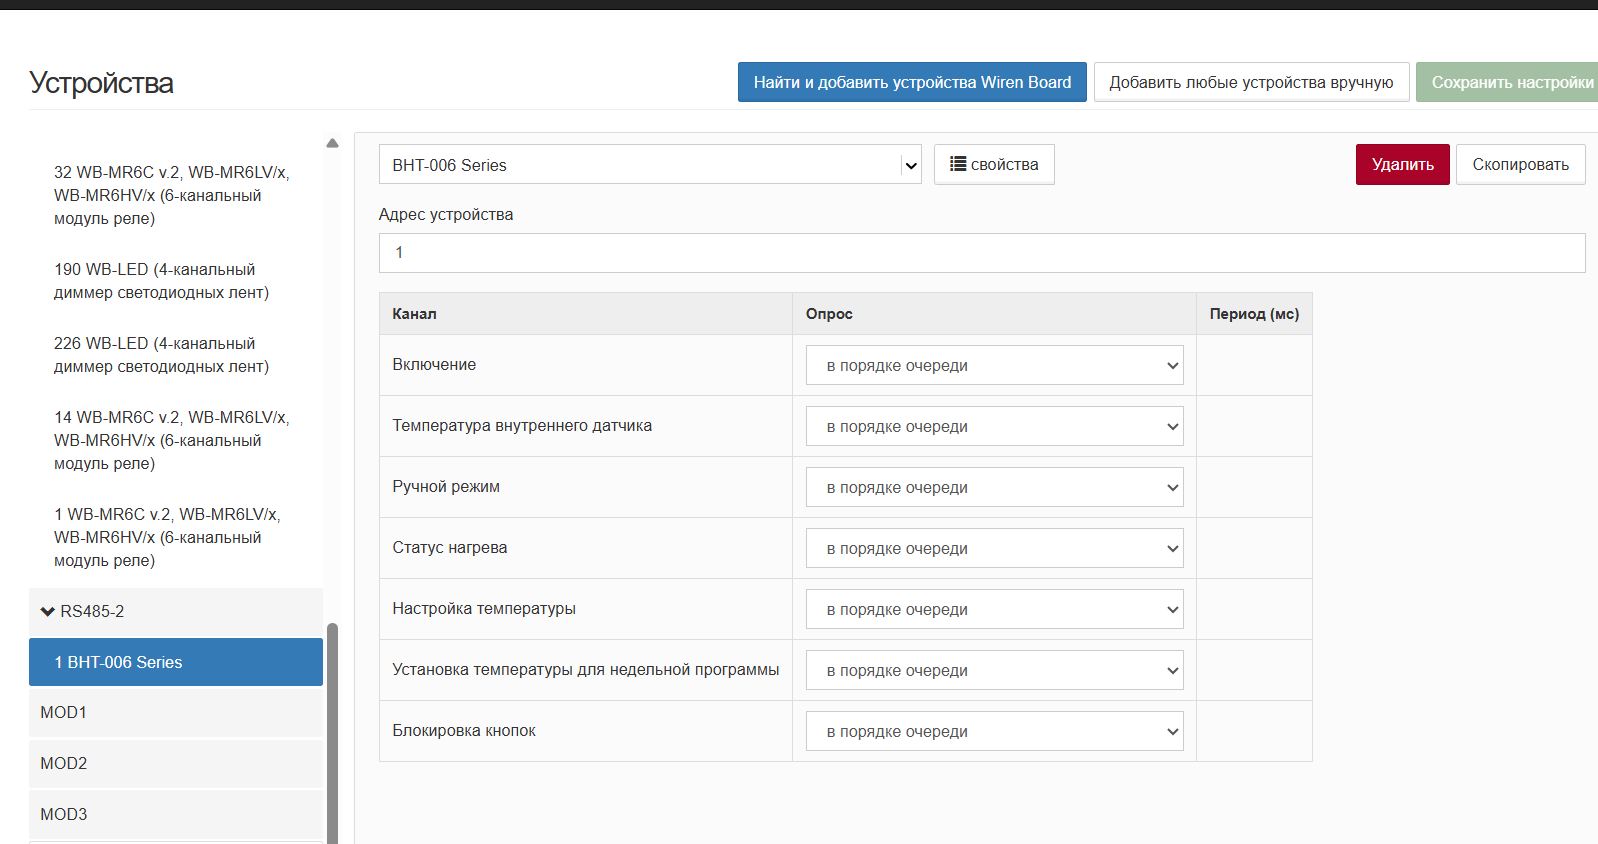Screen dimensions: 1598x844
Task: Open polling dropdown for Статус нагрева
Action: (993, 549)
